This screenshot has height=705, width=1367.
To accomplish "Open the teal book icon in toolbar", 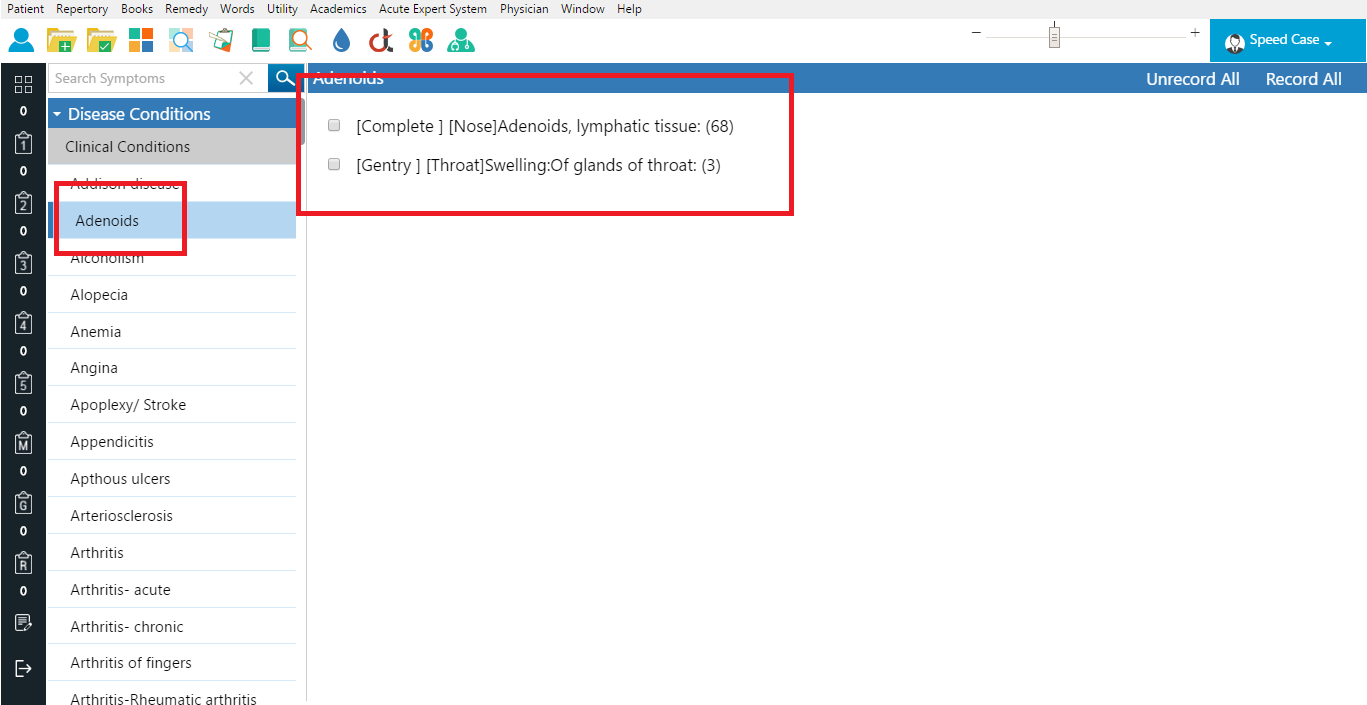I will (x=261, y=40).
